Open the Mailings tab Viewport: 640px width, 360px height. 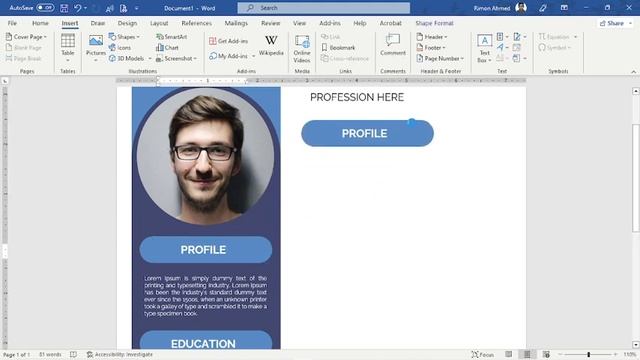236,23
